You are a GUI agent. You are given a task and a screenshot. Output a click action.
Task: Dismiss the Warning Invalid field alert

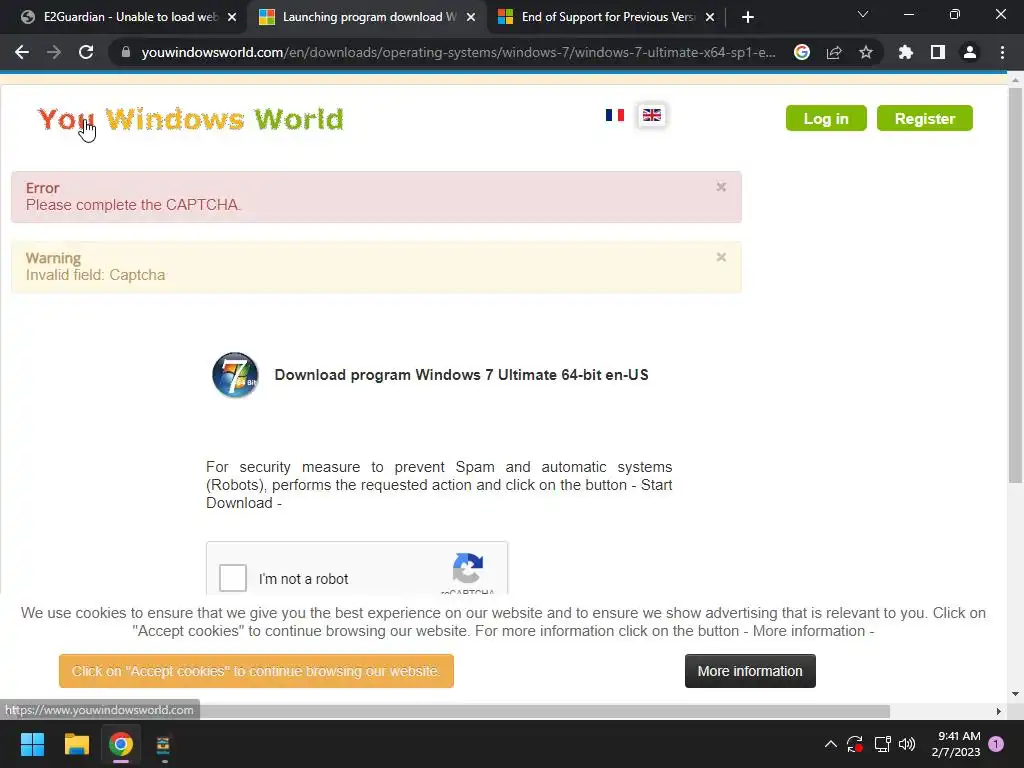721,257
